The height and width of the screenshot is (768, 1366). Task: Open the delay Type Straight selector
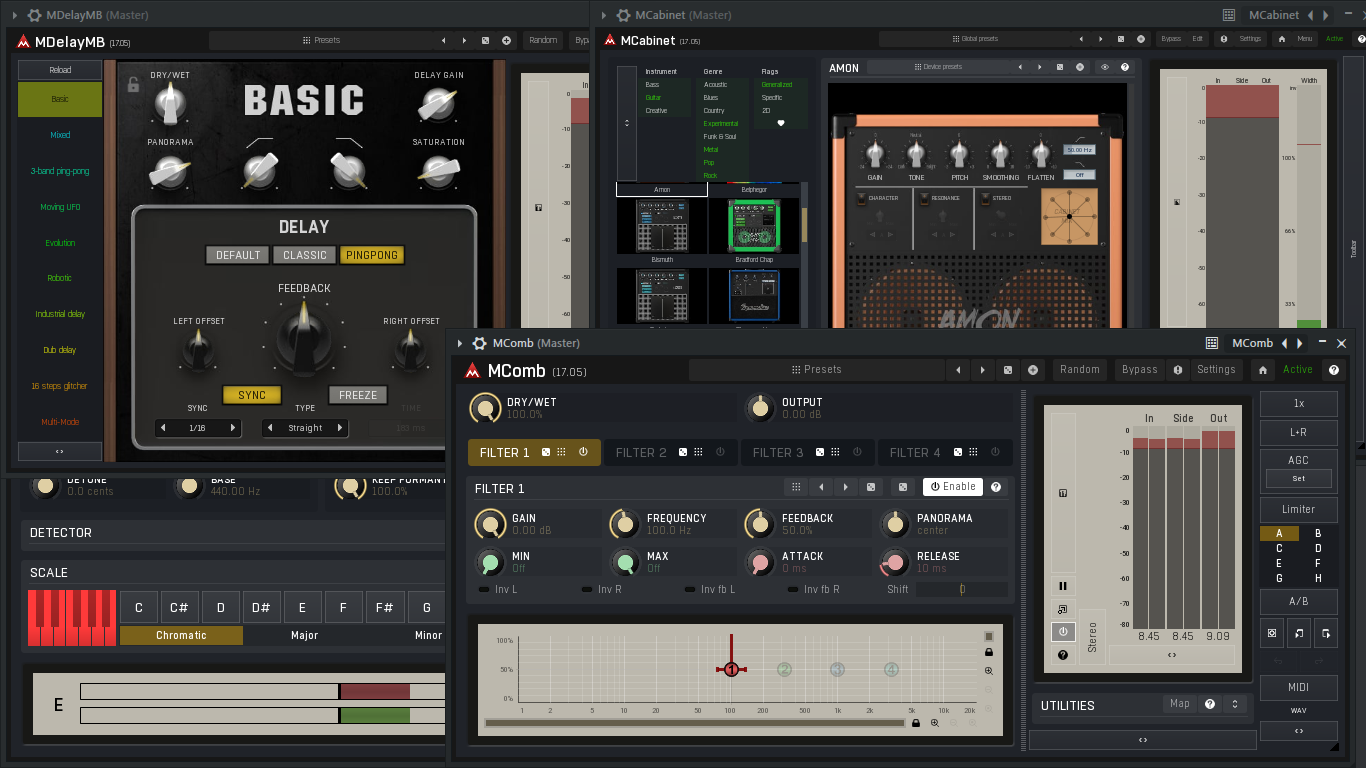coord(305,428)
